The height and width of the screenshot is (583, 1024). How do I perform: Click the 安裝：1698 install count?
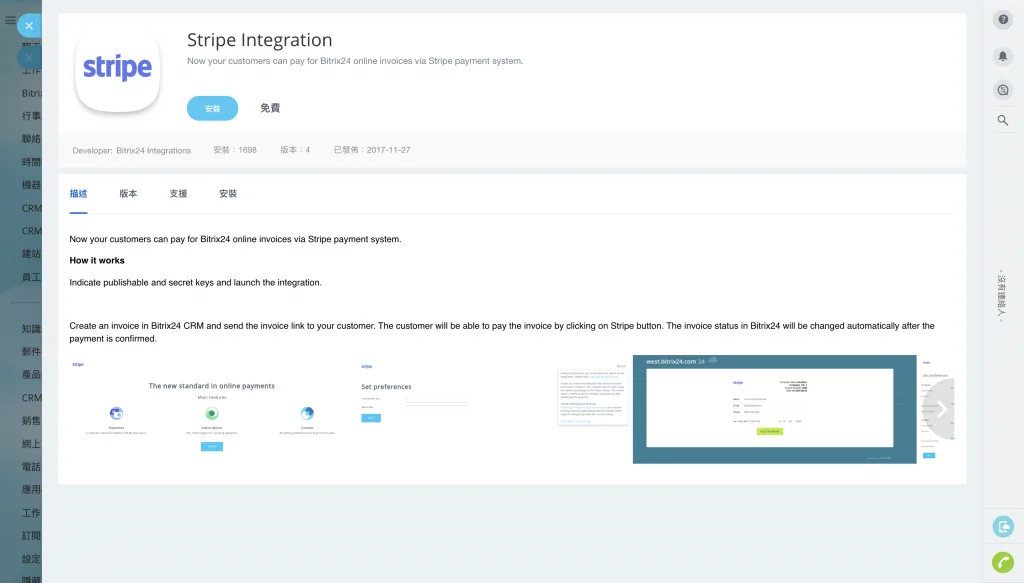point(235,150)
